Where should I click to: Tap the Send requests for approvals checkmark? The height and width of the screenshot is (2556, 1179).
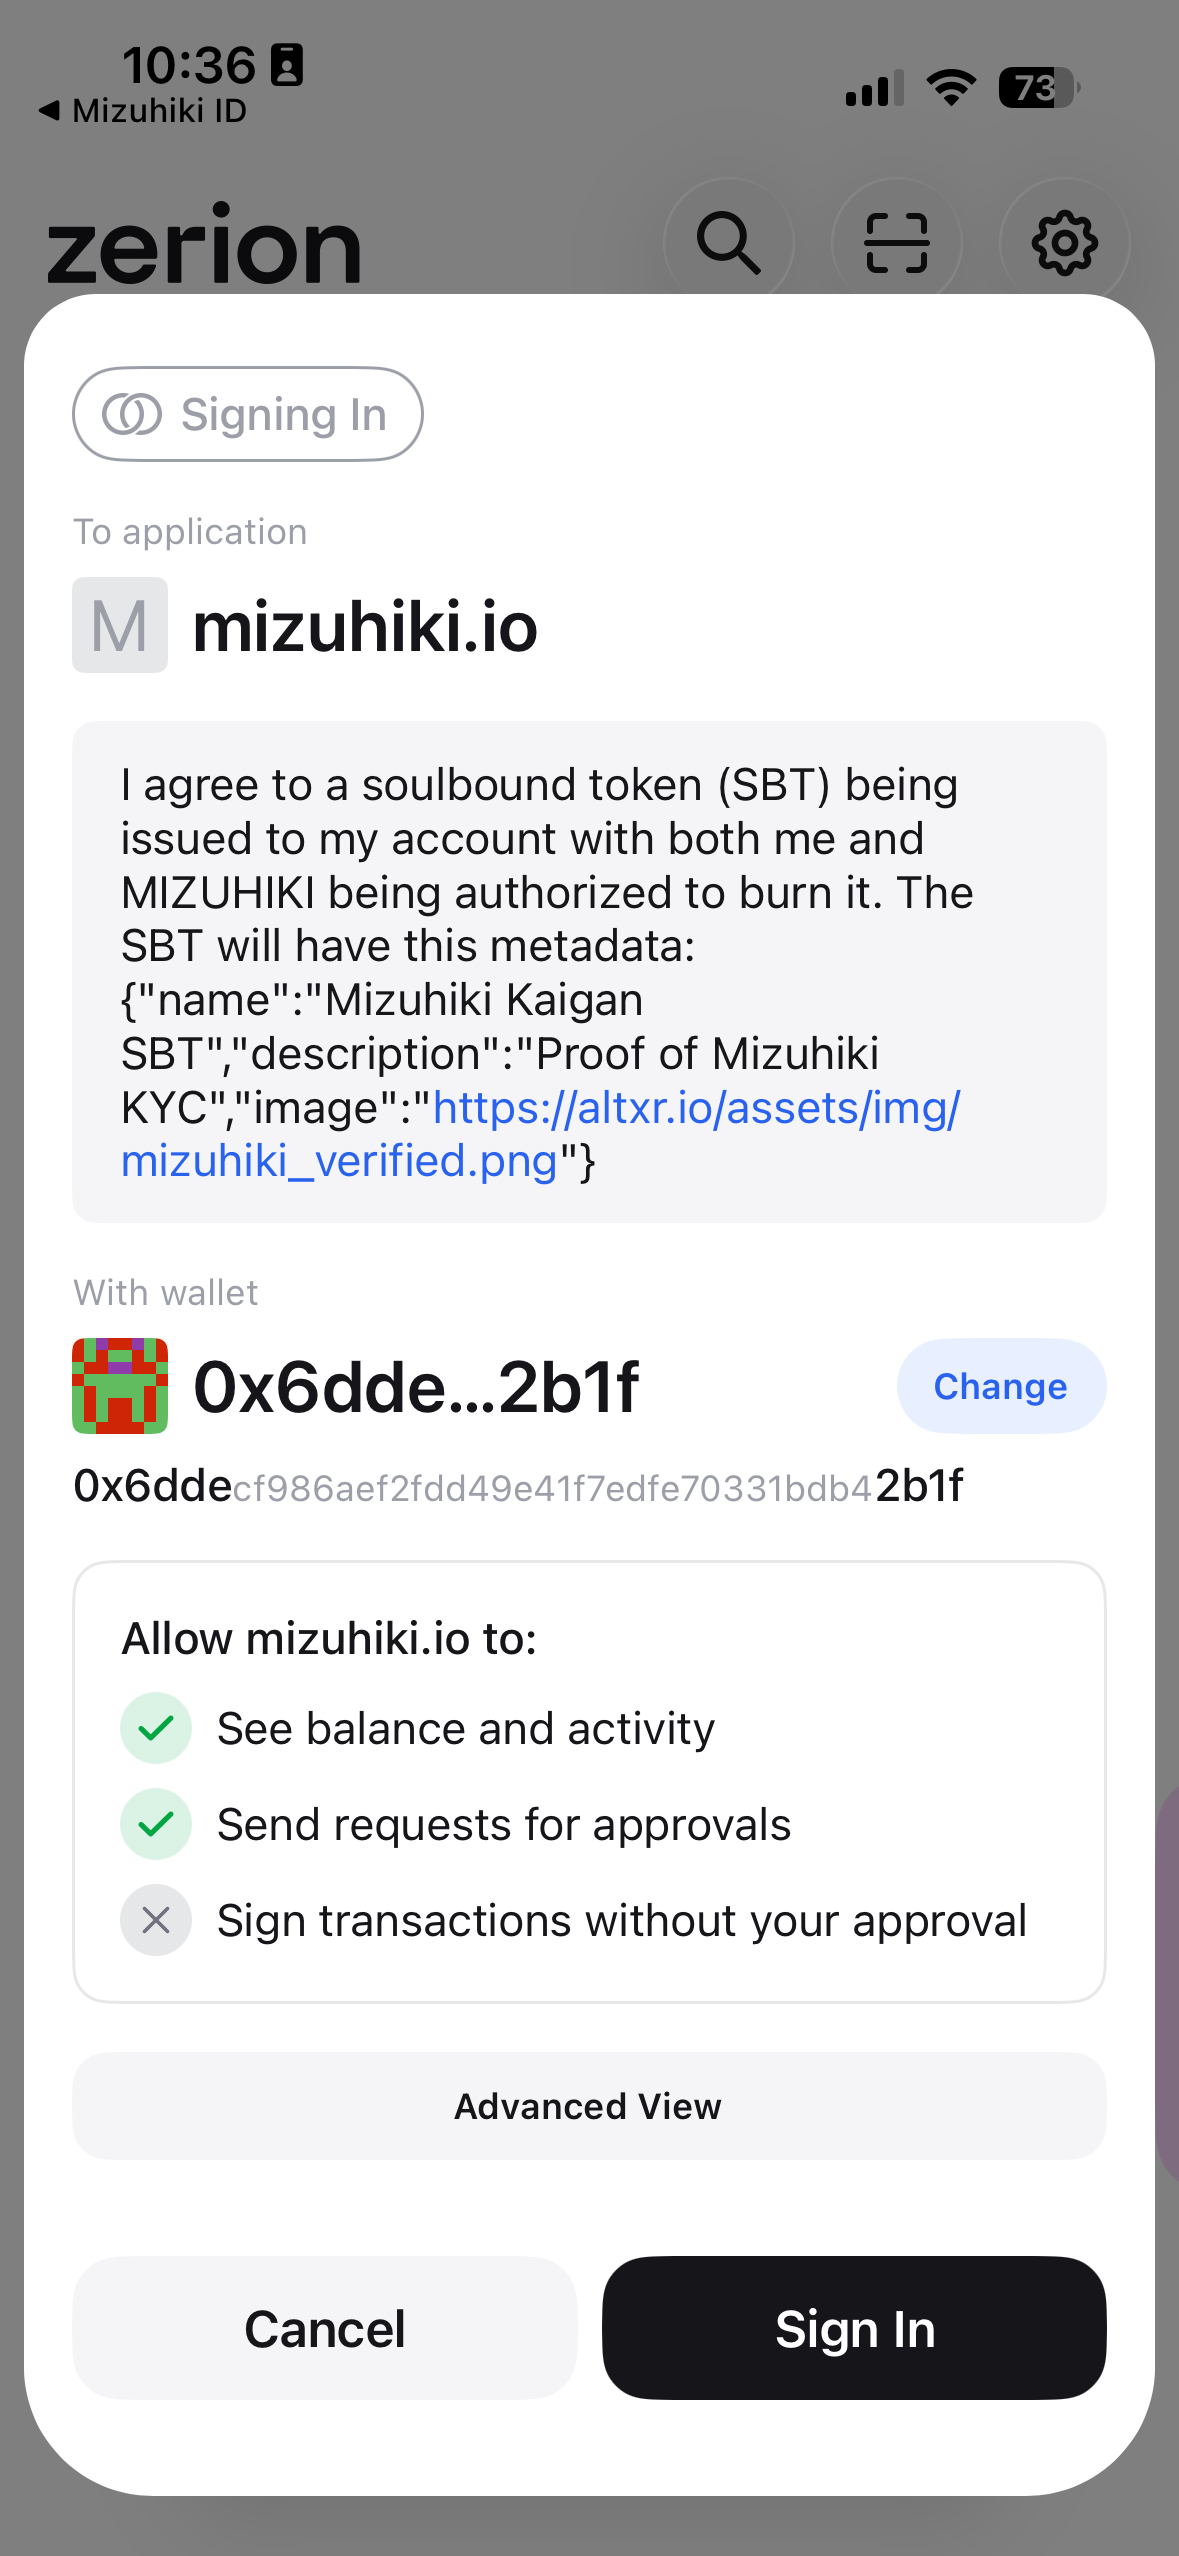(x=156, y=1824)
